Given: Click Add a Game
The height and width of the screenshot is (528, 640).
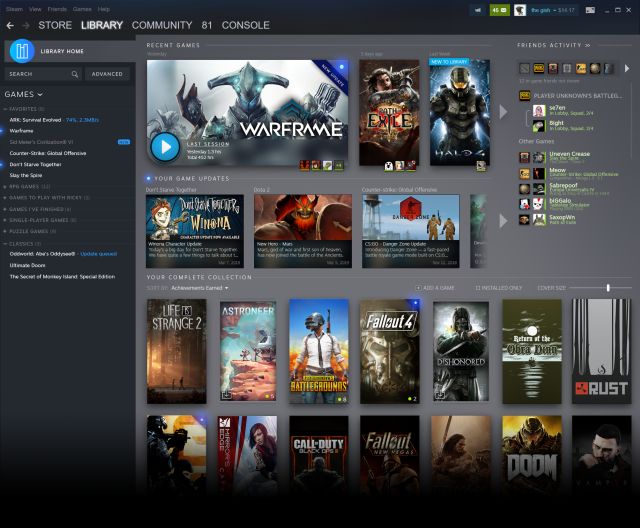Looking at the screenshot, I should point(436,288).
